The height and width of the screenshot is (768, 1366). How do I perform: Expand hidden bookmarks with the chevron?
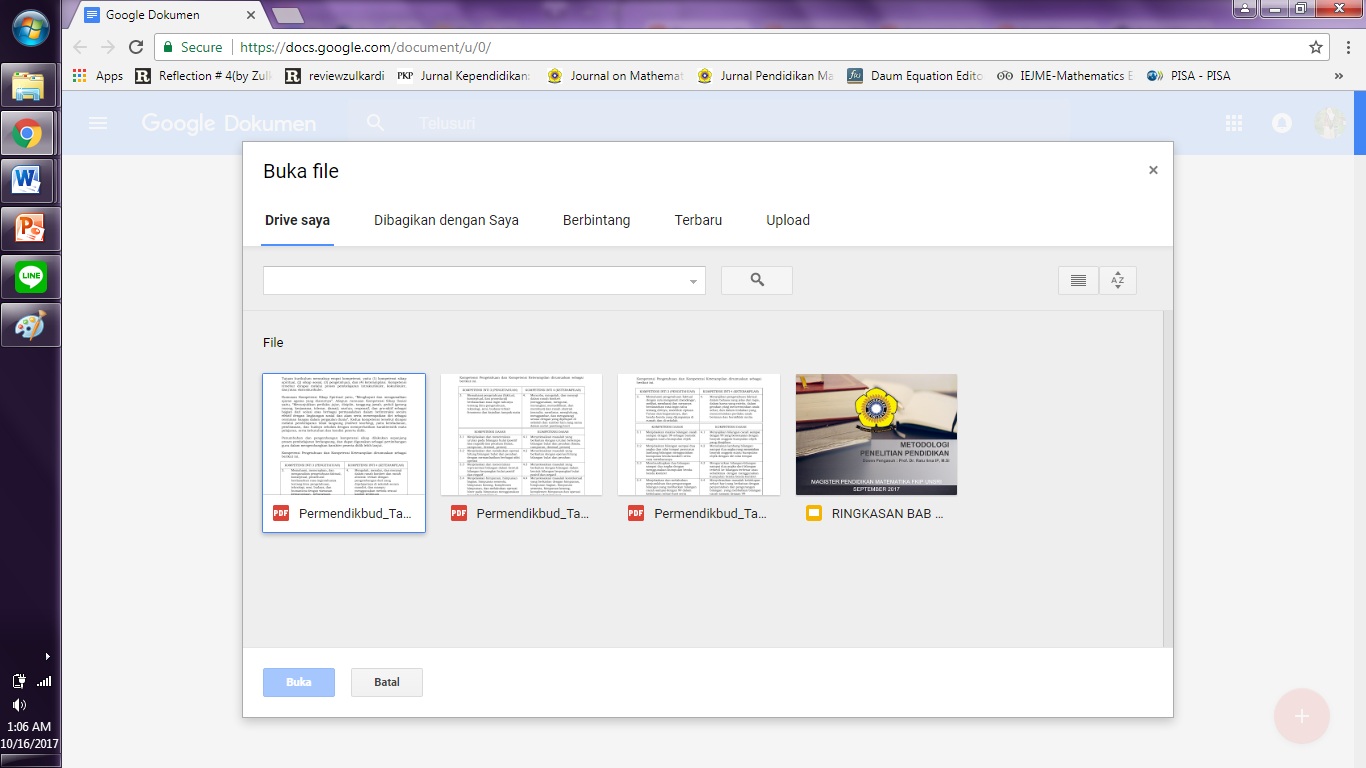(x=1339, y=75)
